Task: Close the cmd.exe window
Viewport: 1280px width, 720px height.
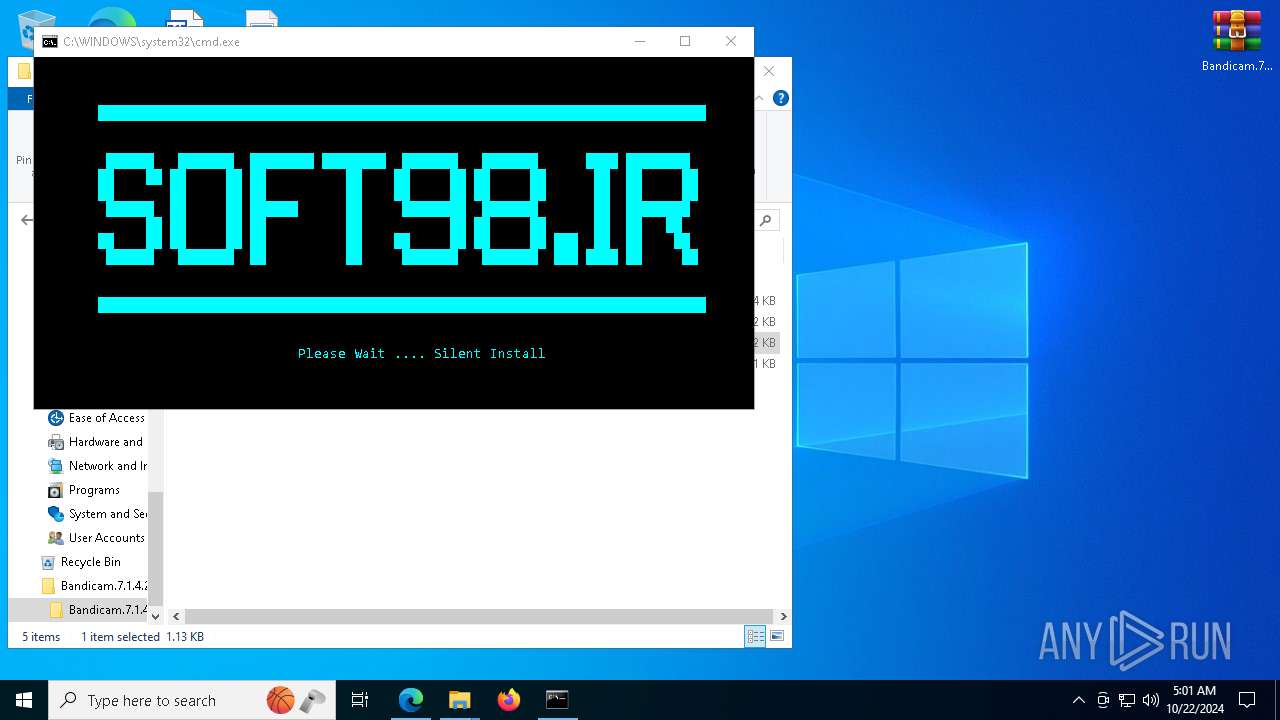Action: (x=731, y=42)
